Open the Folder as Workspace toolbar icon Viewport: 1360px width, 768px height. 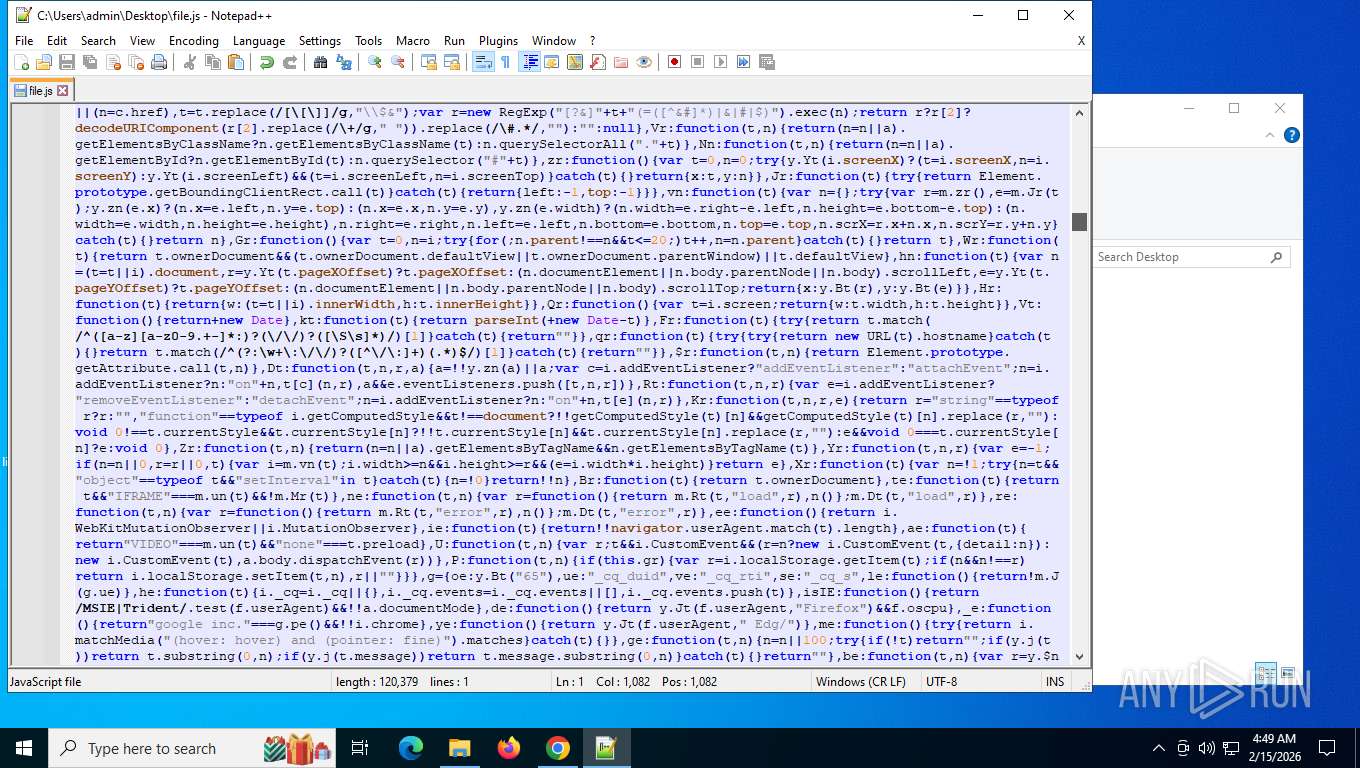[621, 62]
